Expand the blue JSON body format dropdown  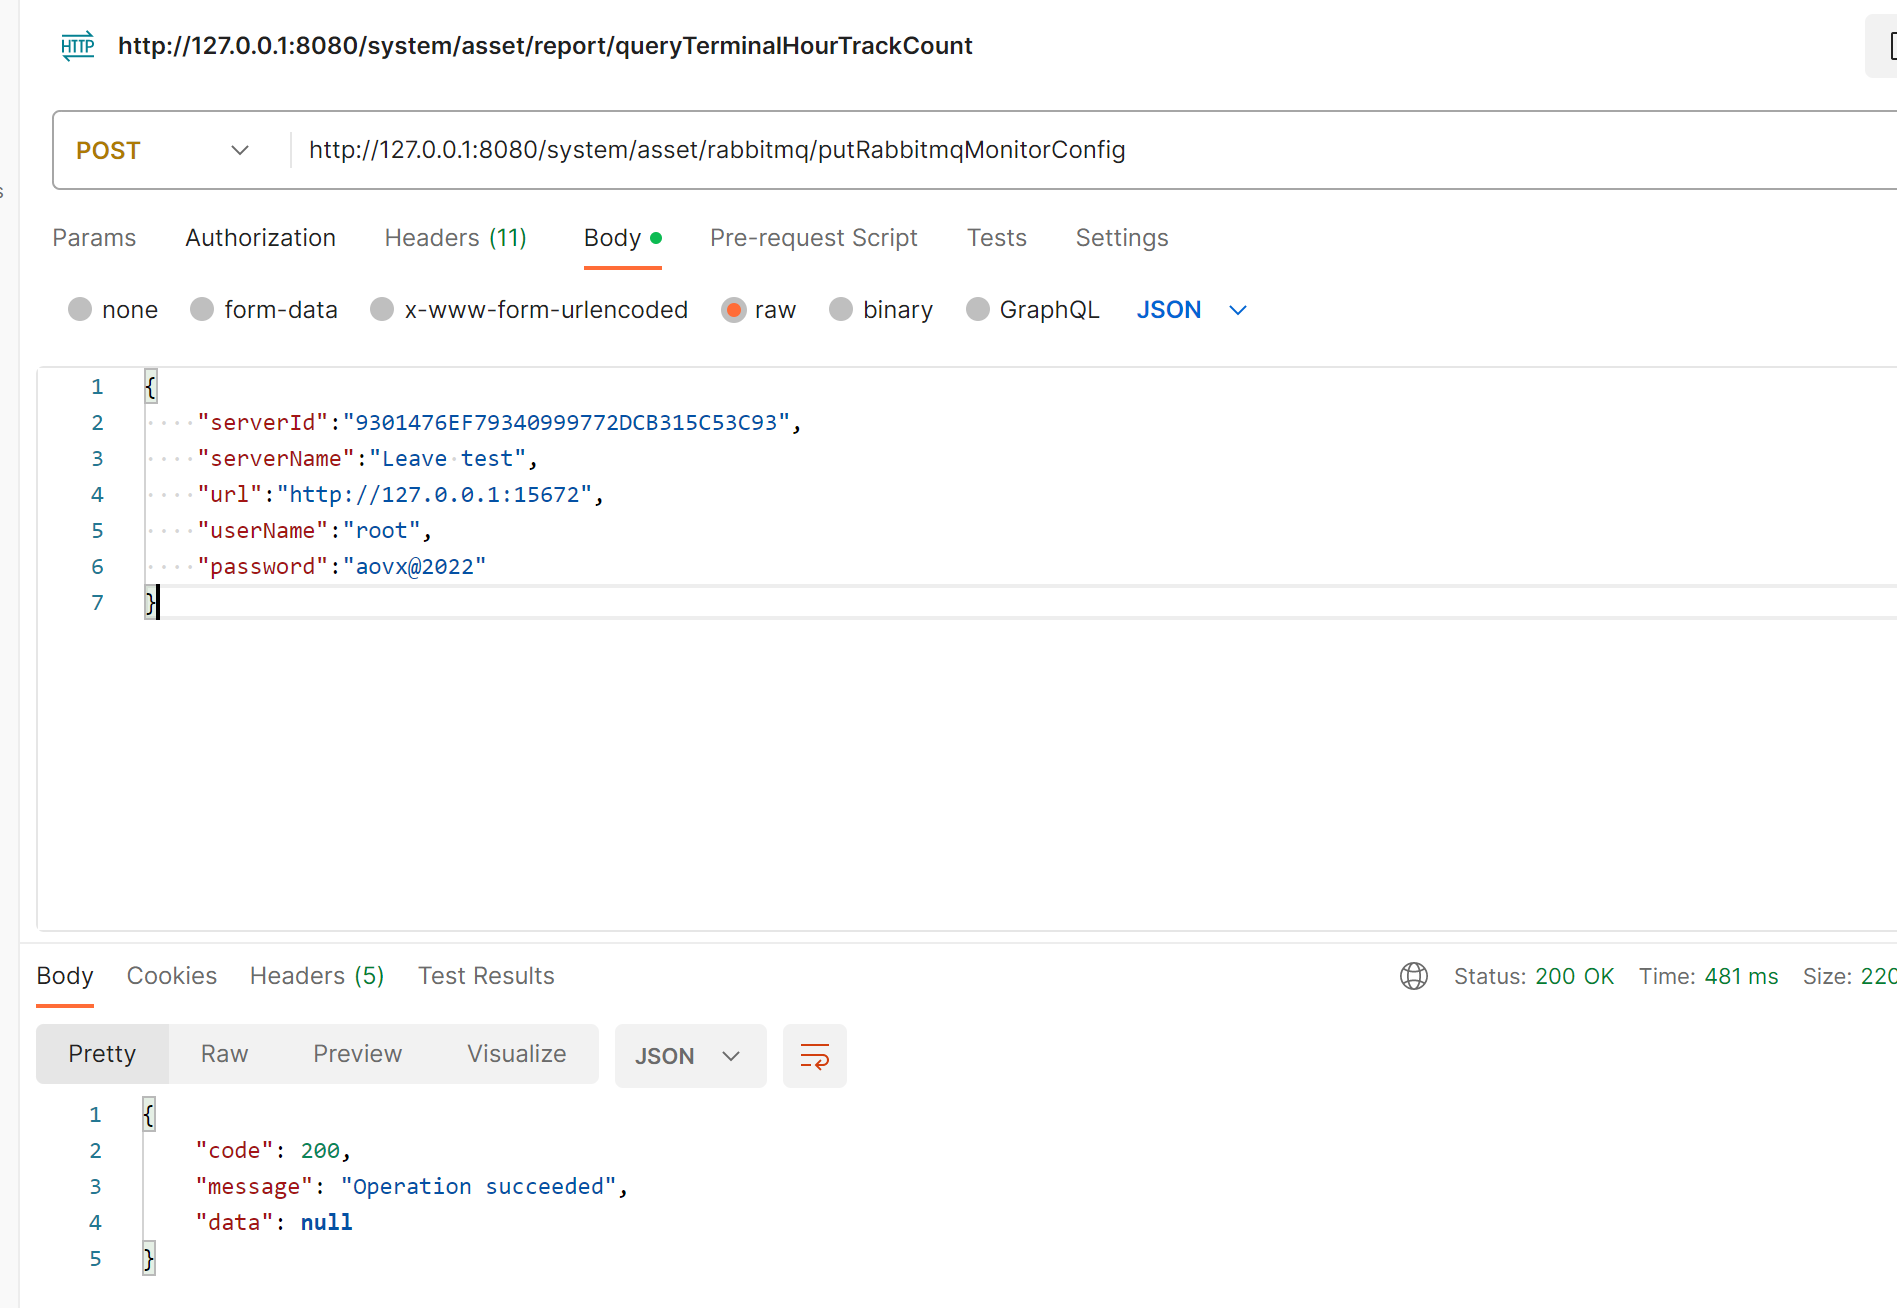1191,310
